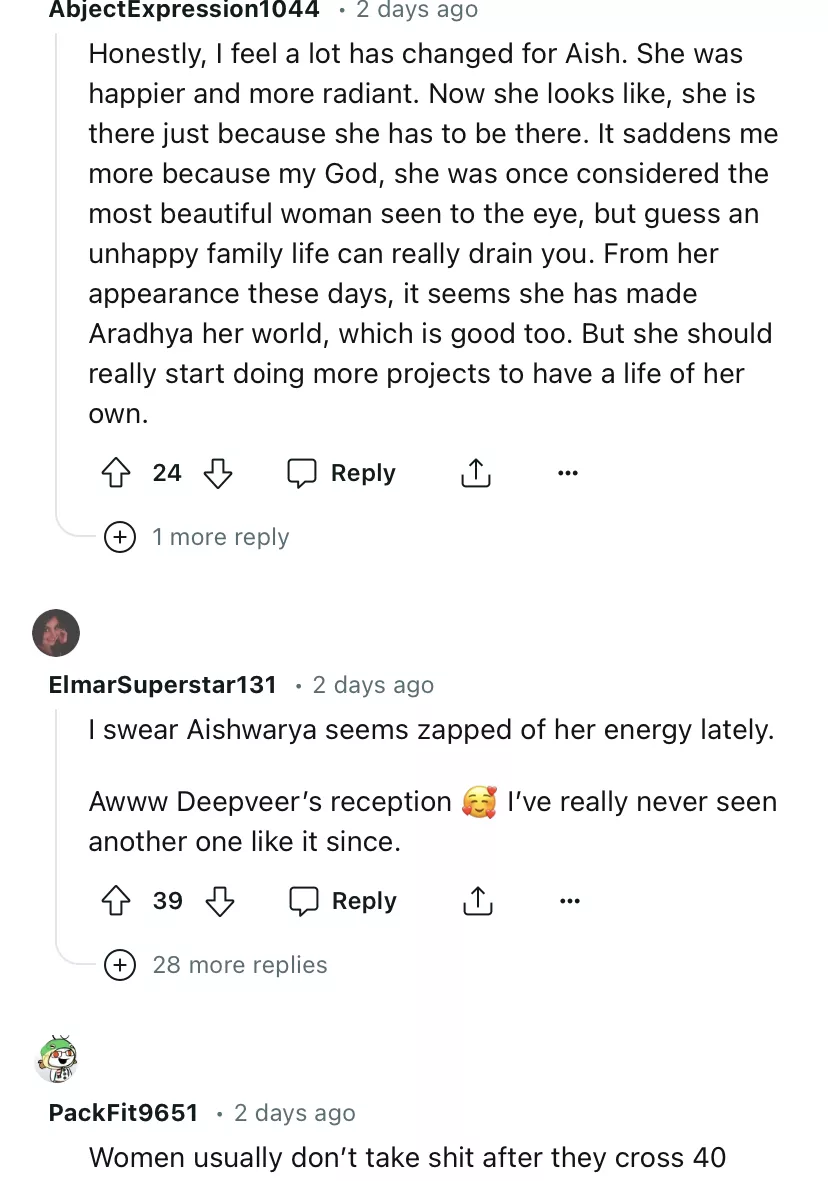This screenshot has width=828, height=1181.
Task: Share ElmarSuperstar131's comment
Action: pos(477,901)
